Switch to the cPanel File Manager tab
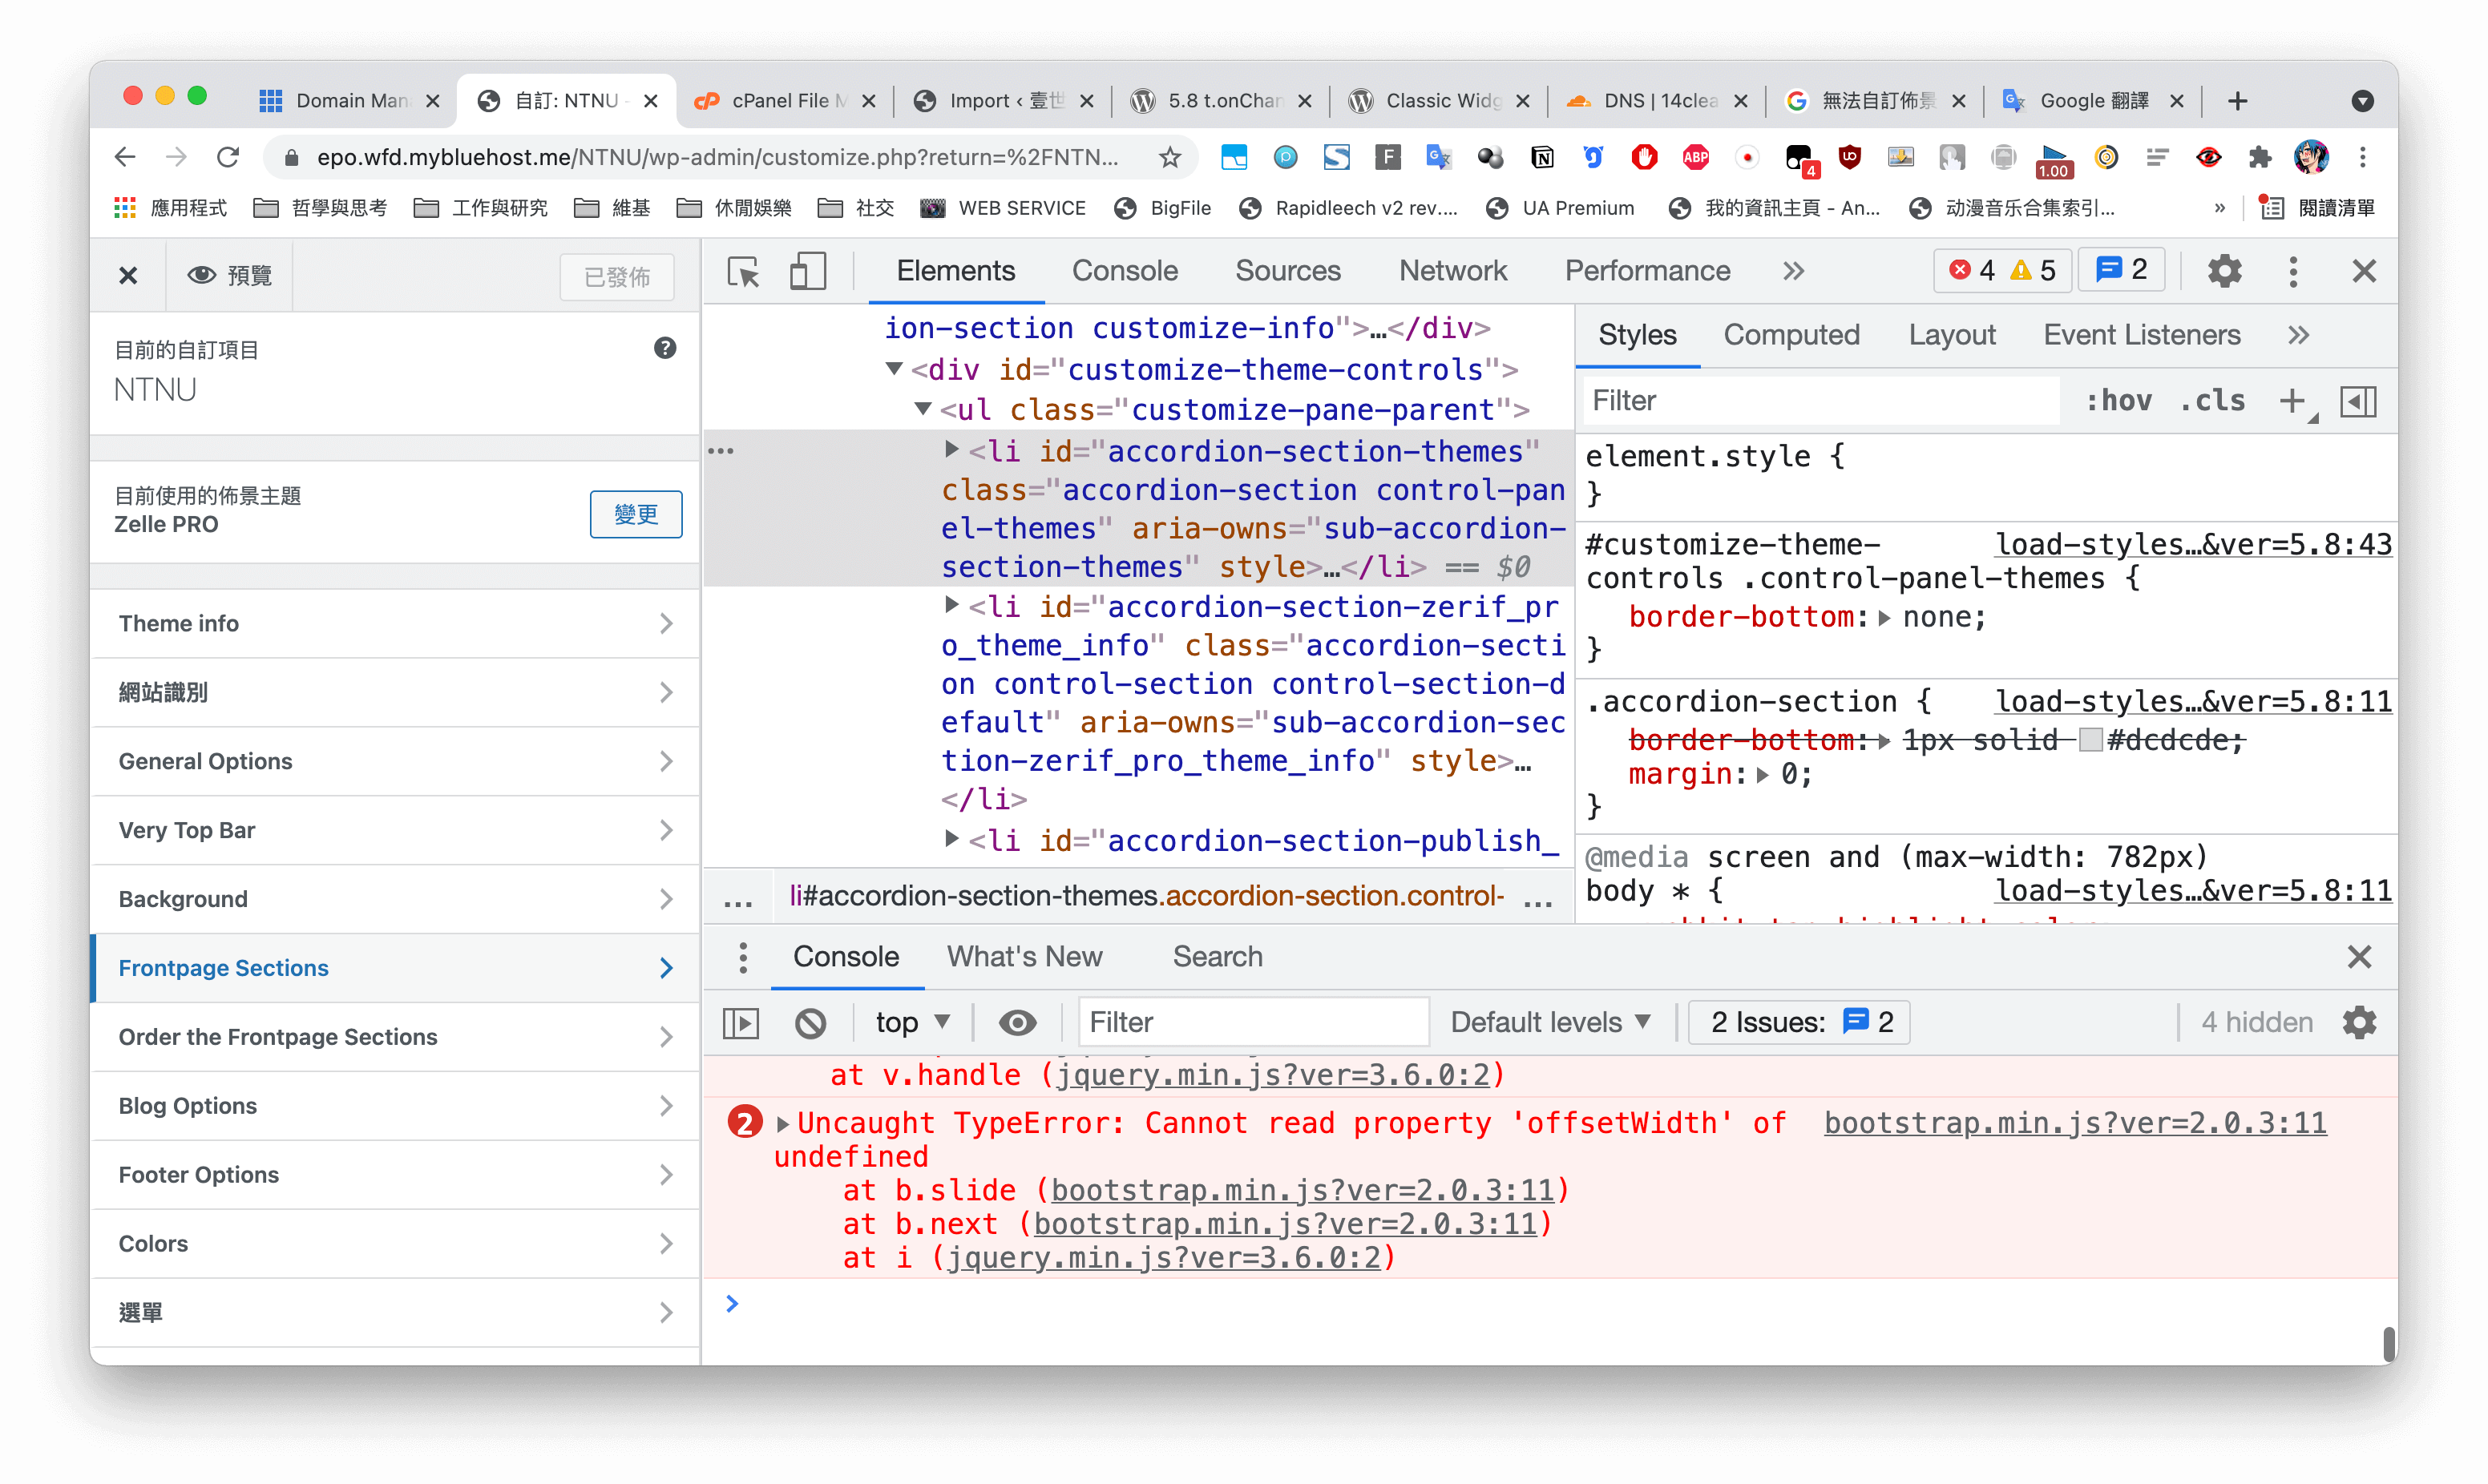 [784, 101]
